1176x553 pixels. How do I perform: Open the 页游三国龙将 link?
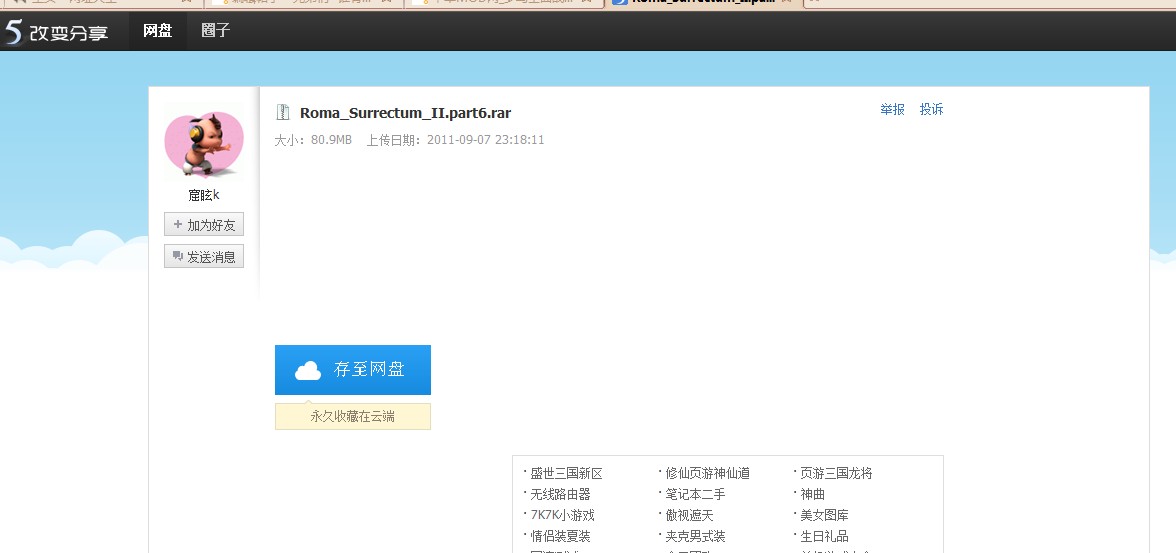coord(836,473)
